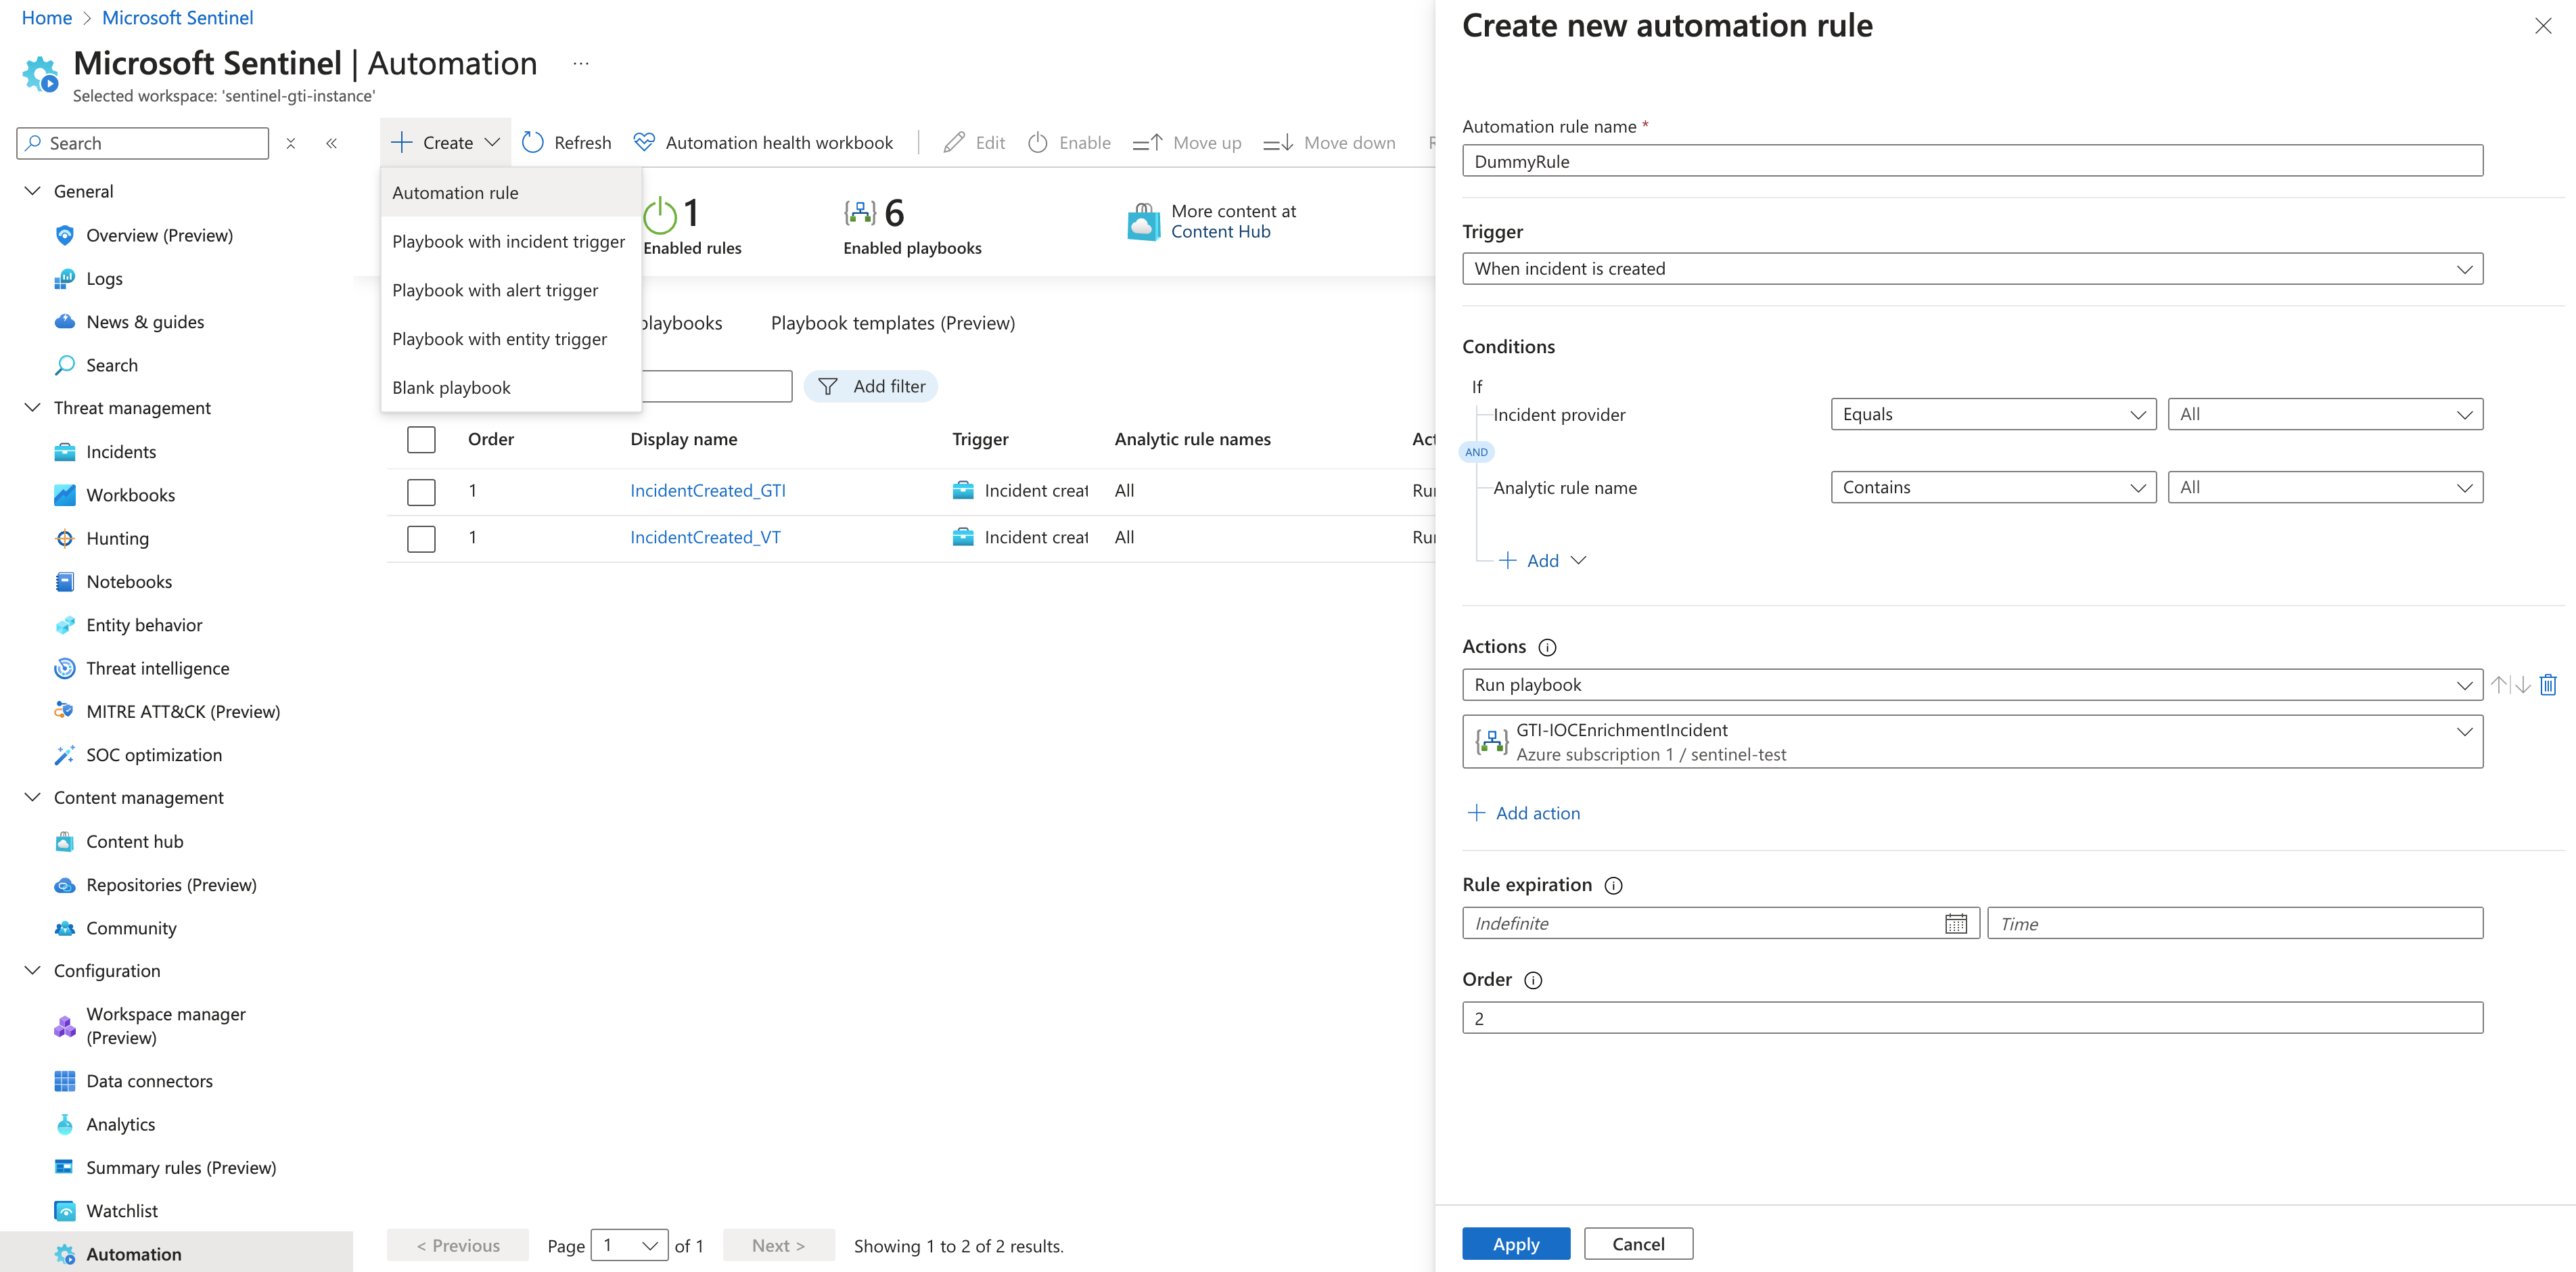Click the Workspace manager cubes icon
This screenshot has width=2576, height=1272.
click(65, 1026)
